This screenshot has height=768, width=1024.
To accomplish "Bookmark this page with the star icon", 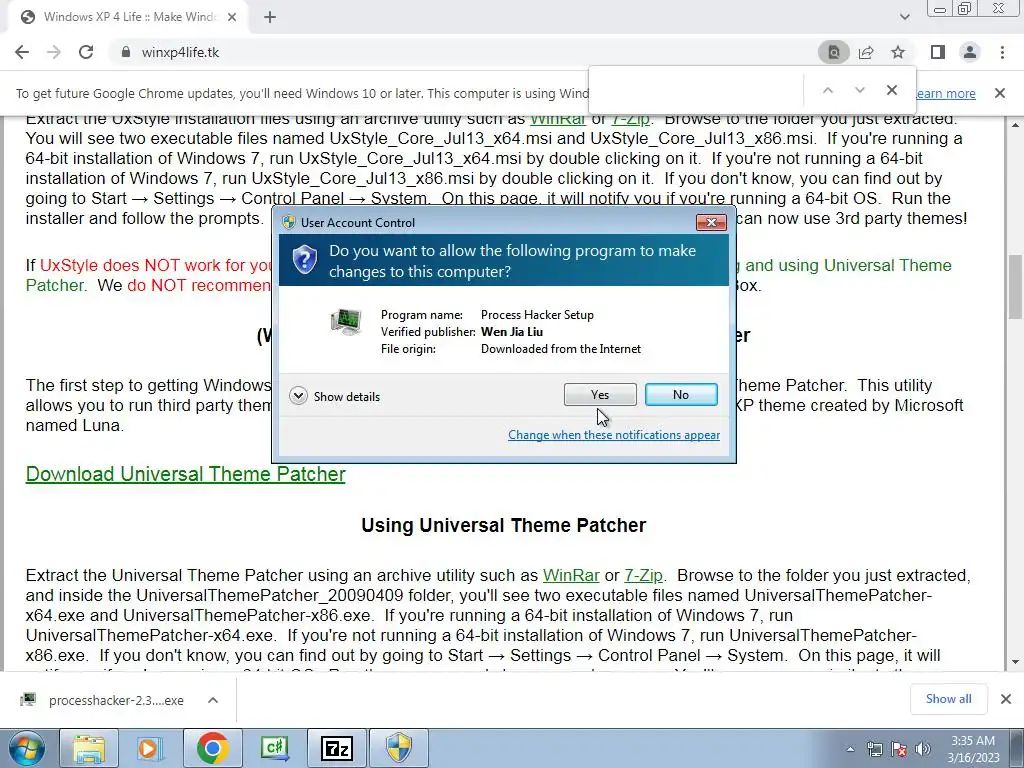I will coord(898,52).
